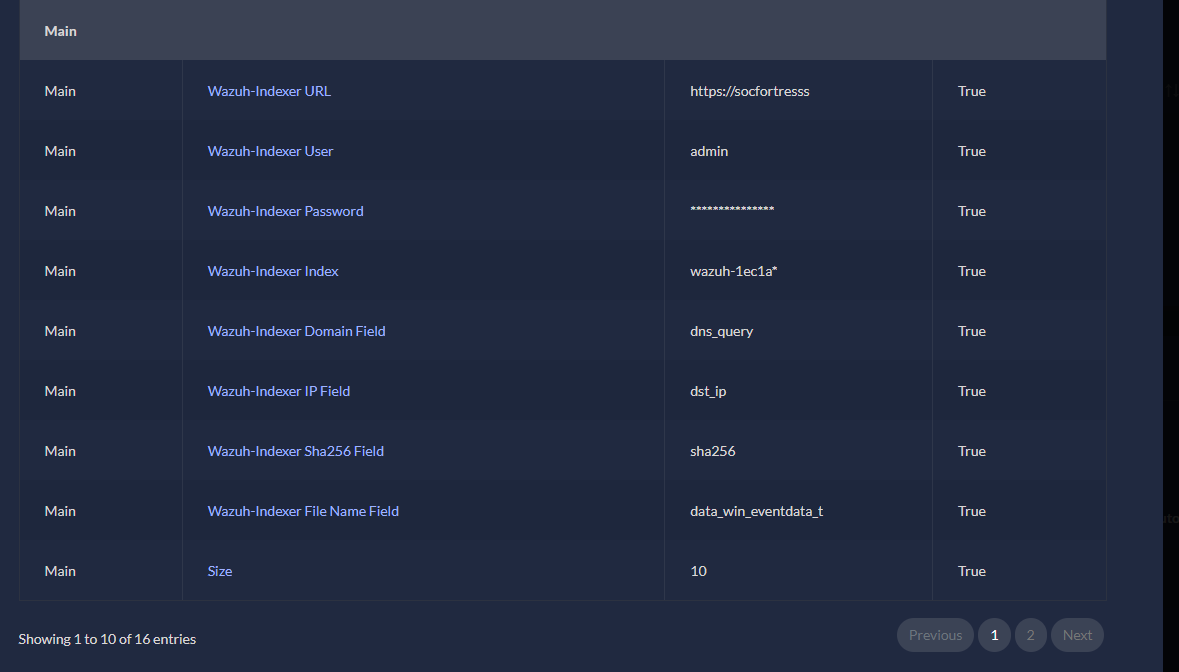Click 'True' in the Sha256 Field row
The image size is (1179, 672).
pos(971,452)
